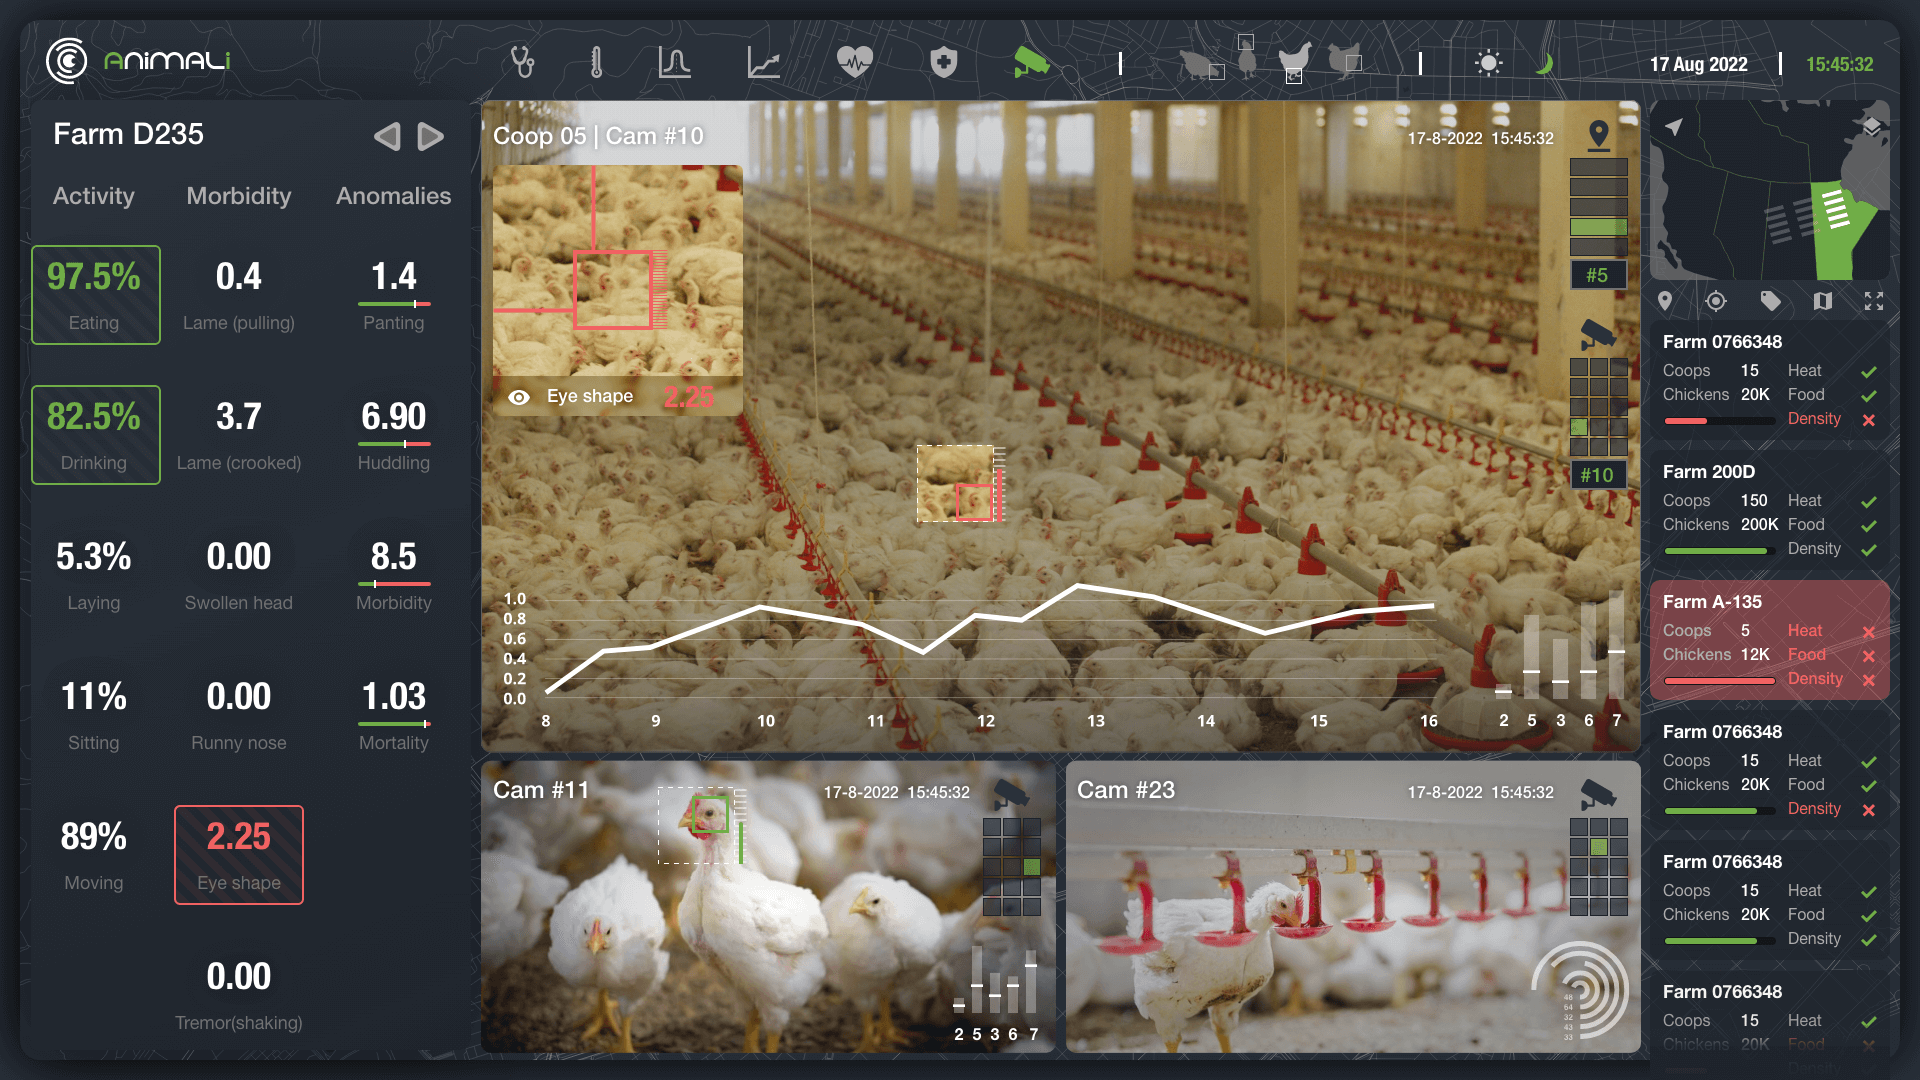
Task: Select the 82.5% Drinking metric card
Action: pyautogui.click(x=95, y=435)
